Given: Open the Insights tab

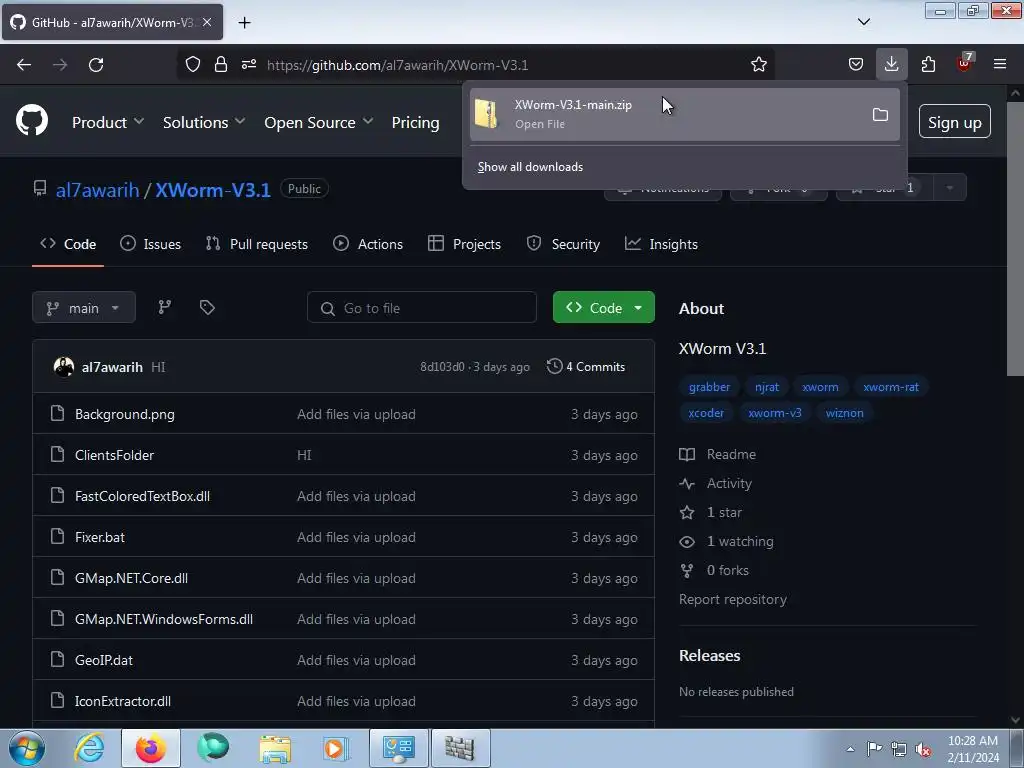Looking at the screenshot, I should (662, 244).
